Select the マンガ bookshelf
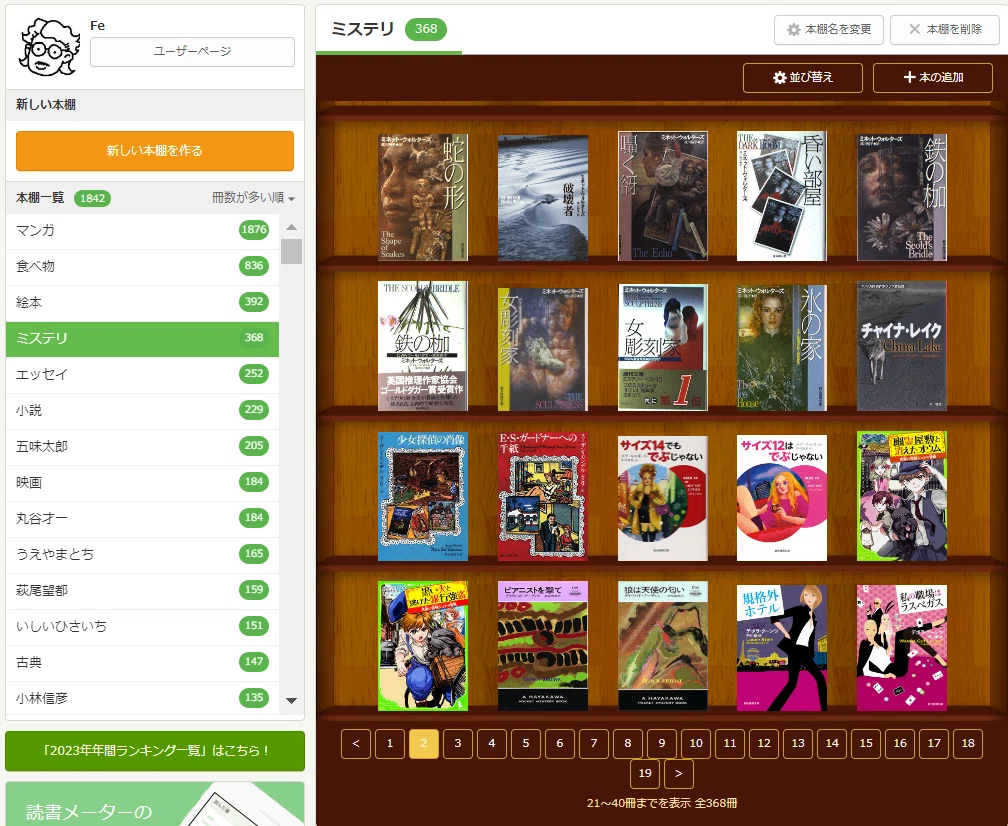Screen dimensions: 1008x826 pos(143,230)
